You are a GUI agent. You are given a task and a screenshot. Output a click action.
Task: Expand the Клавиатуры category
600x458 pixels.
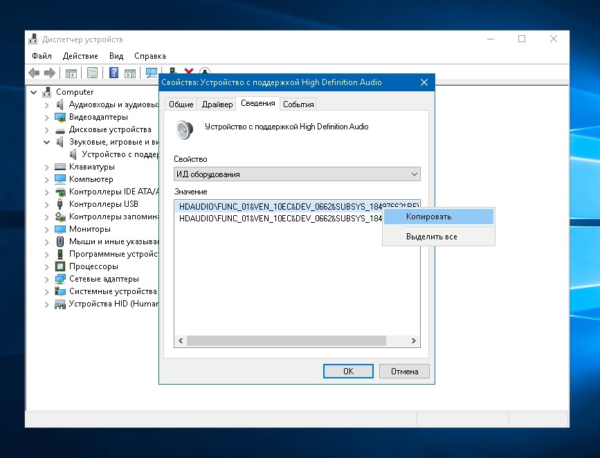[x=47, y=167]
